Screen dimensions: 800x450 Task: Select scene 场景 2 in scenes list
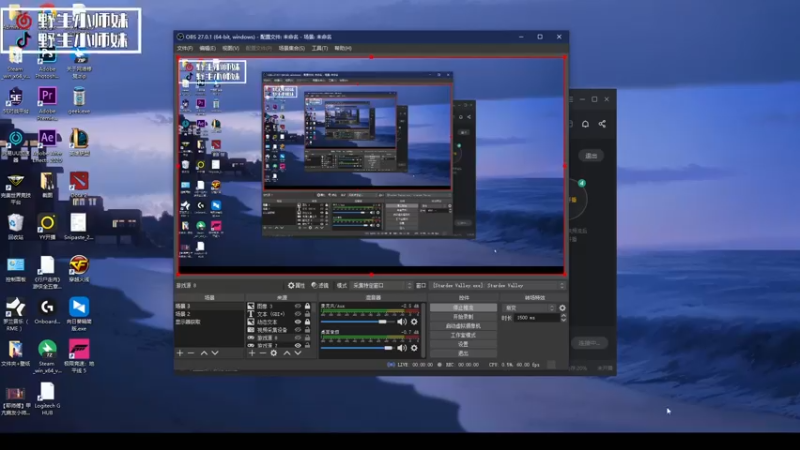coord(209,314)
